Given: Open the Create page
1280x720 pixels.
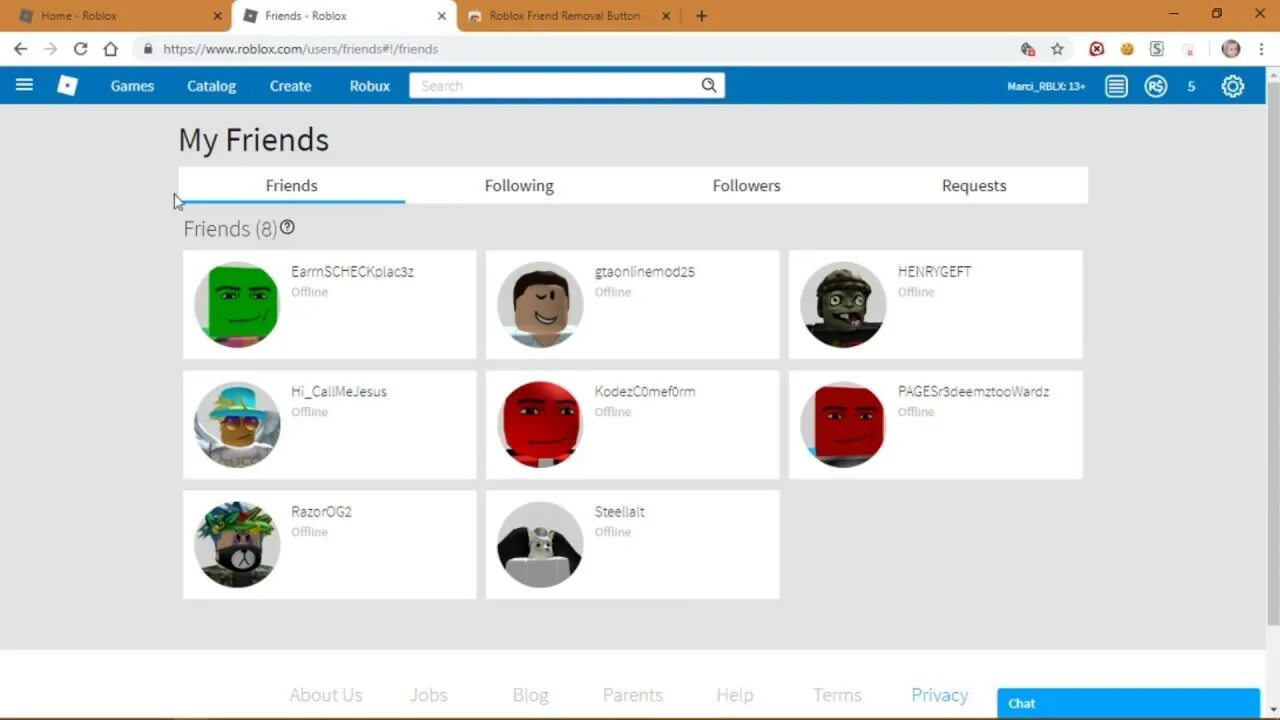Looking at the screenshot, I should pyautogui.click(x=290, y=86).
